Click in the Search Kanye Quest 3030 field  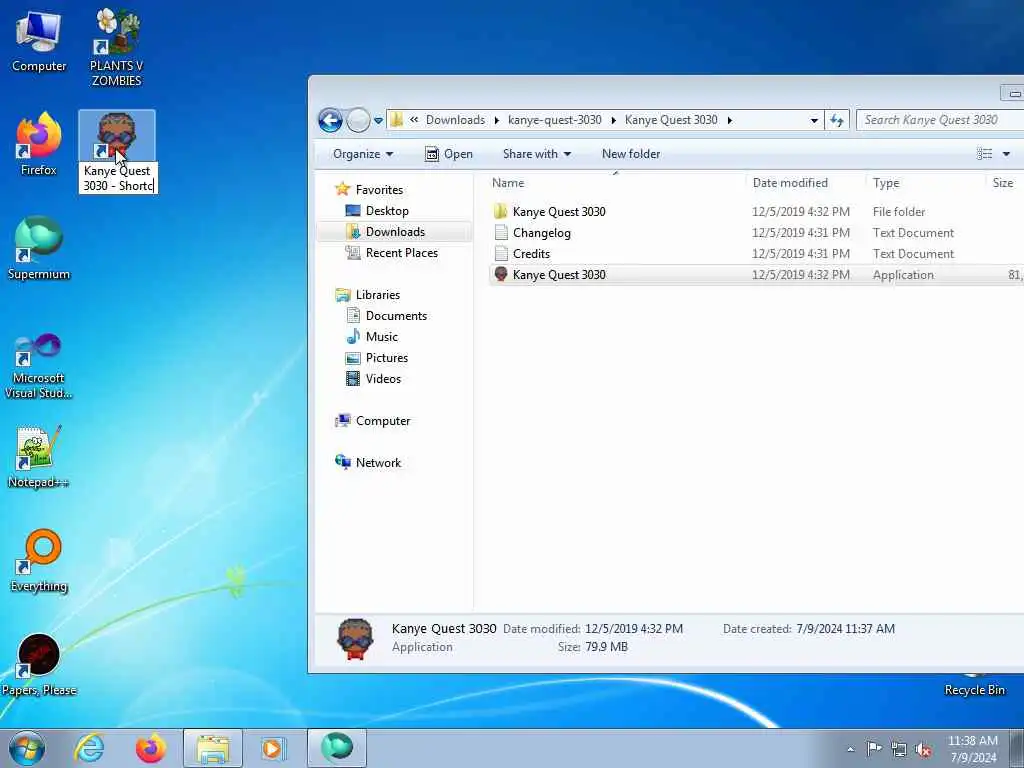pyautogui.click(x=939, y=120)
